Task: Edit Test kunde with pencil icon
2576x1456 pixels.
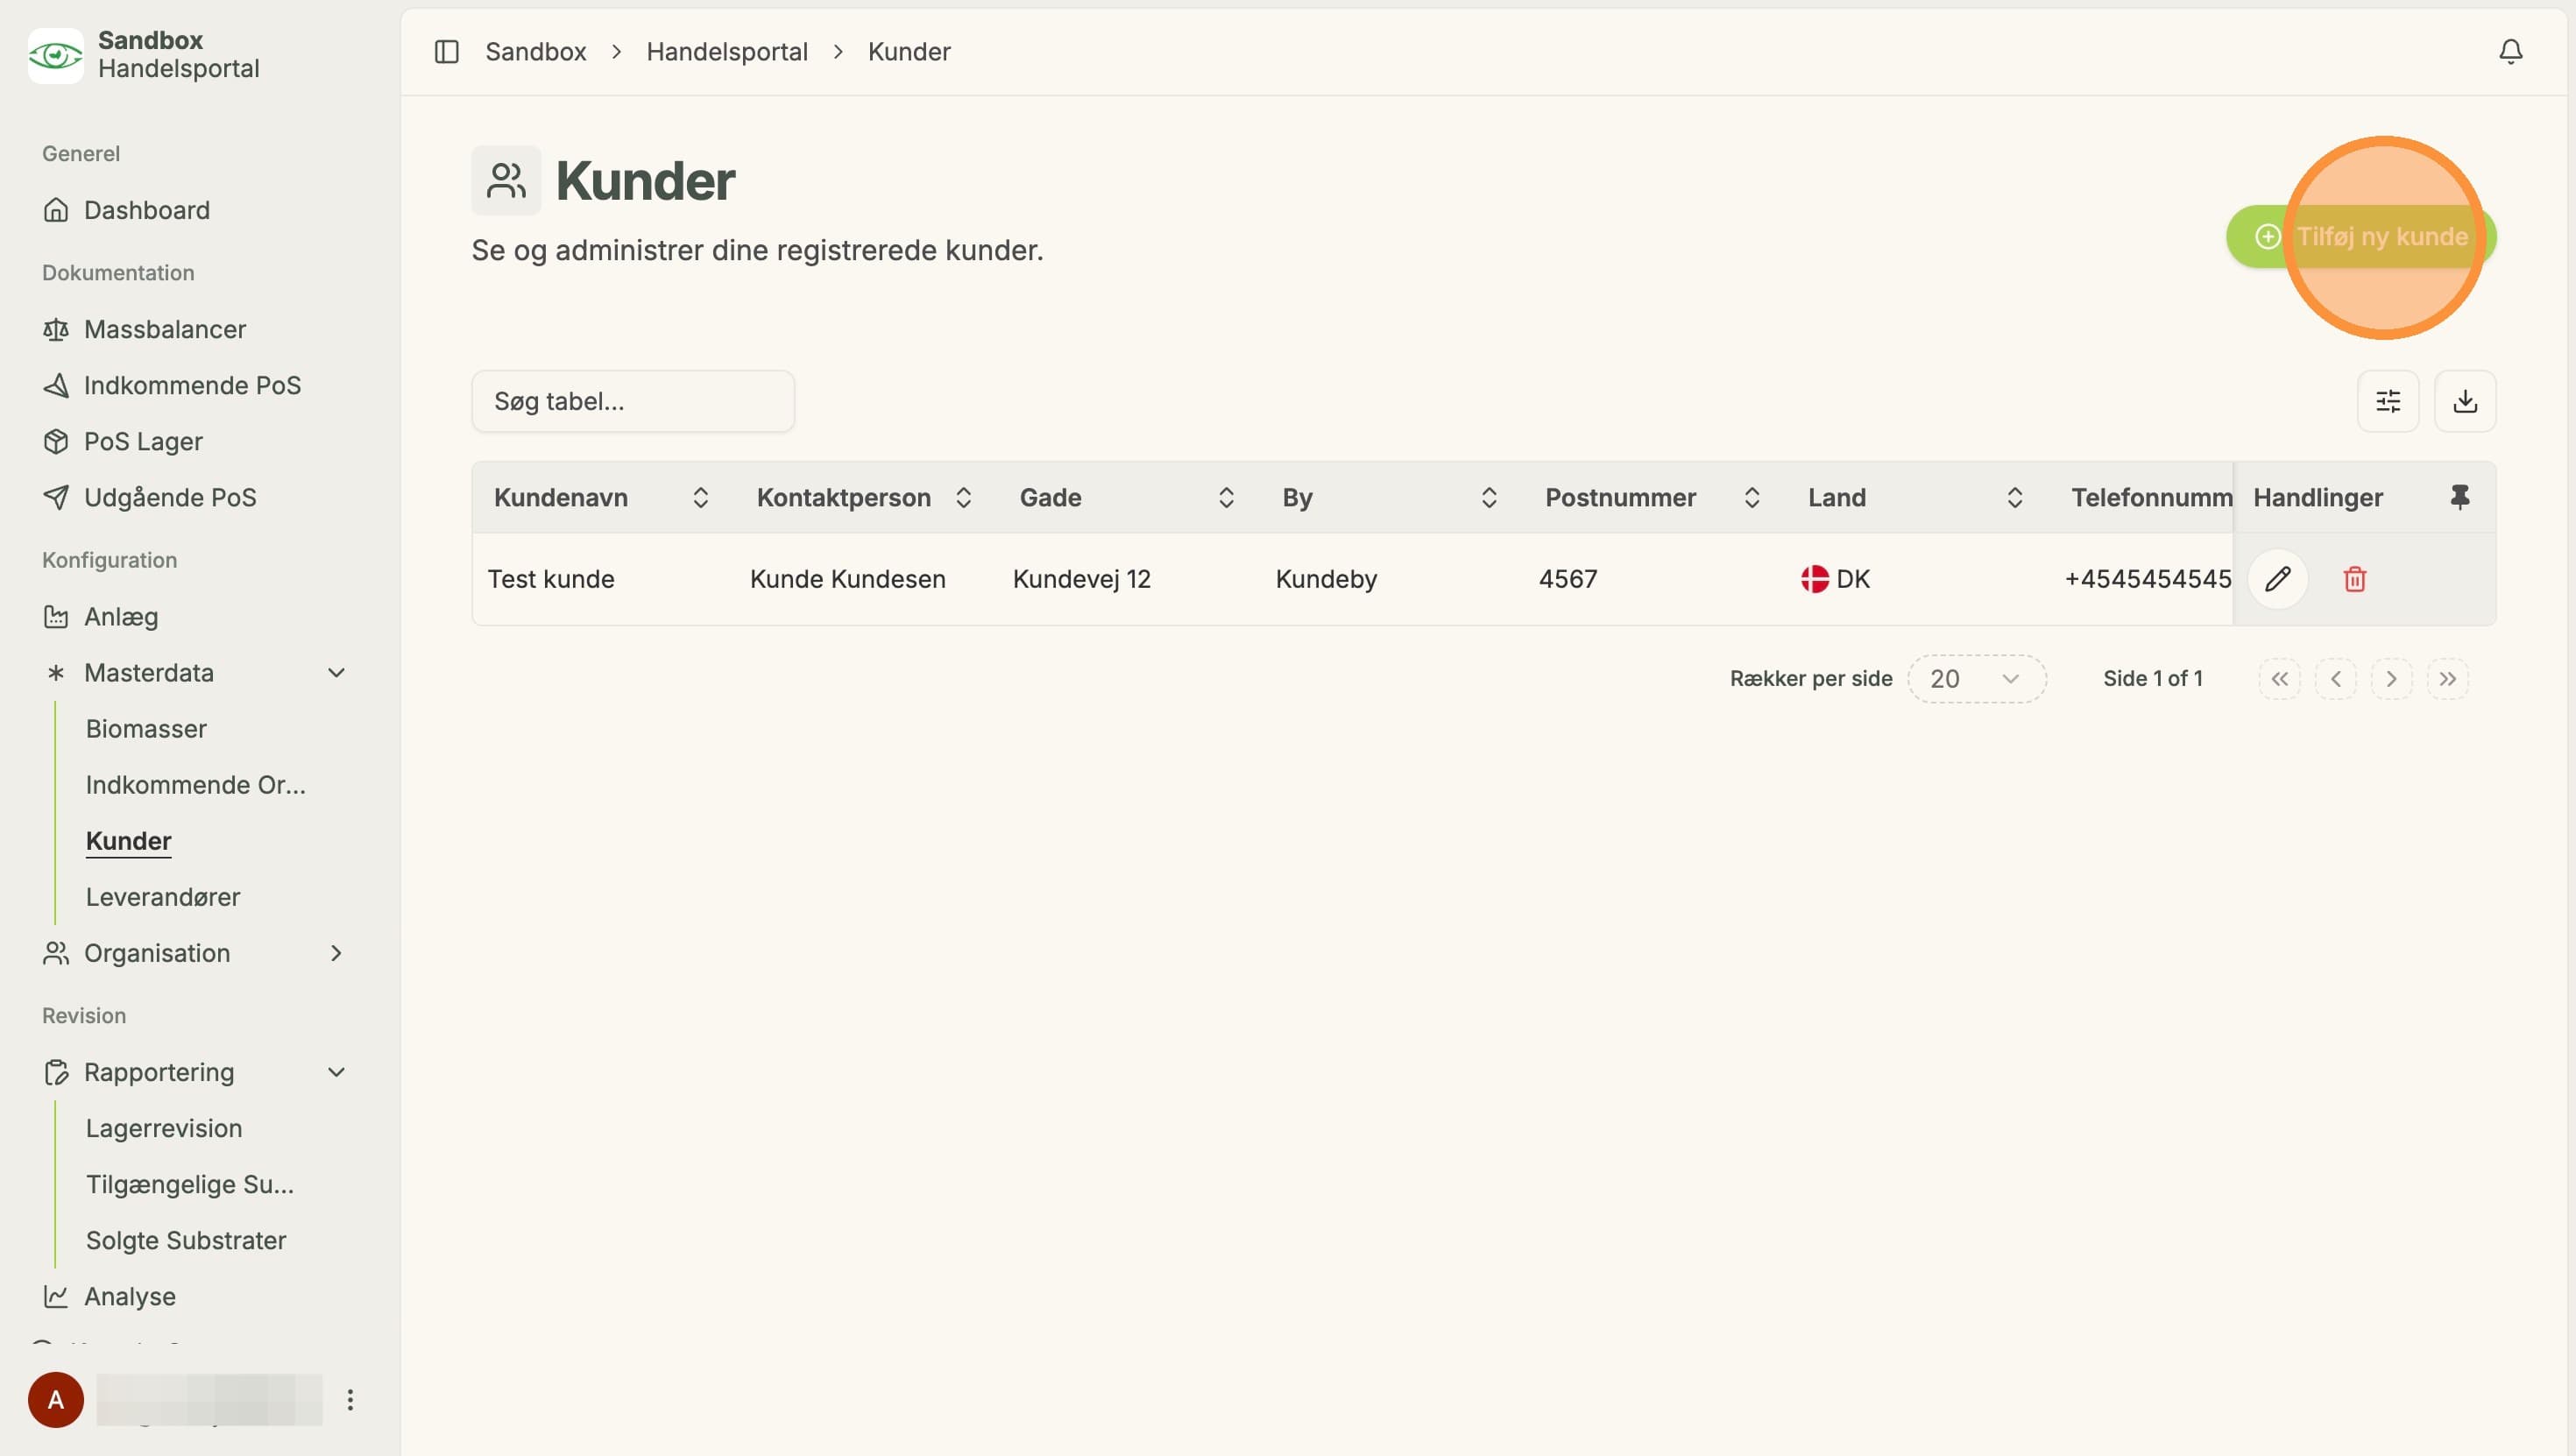Action: [x=2277, y=579]
